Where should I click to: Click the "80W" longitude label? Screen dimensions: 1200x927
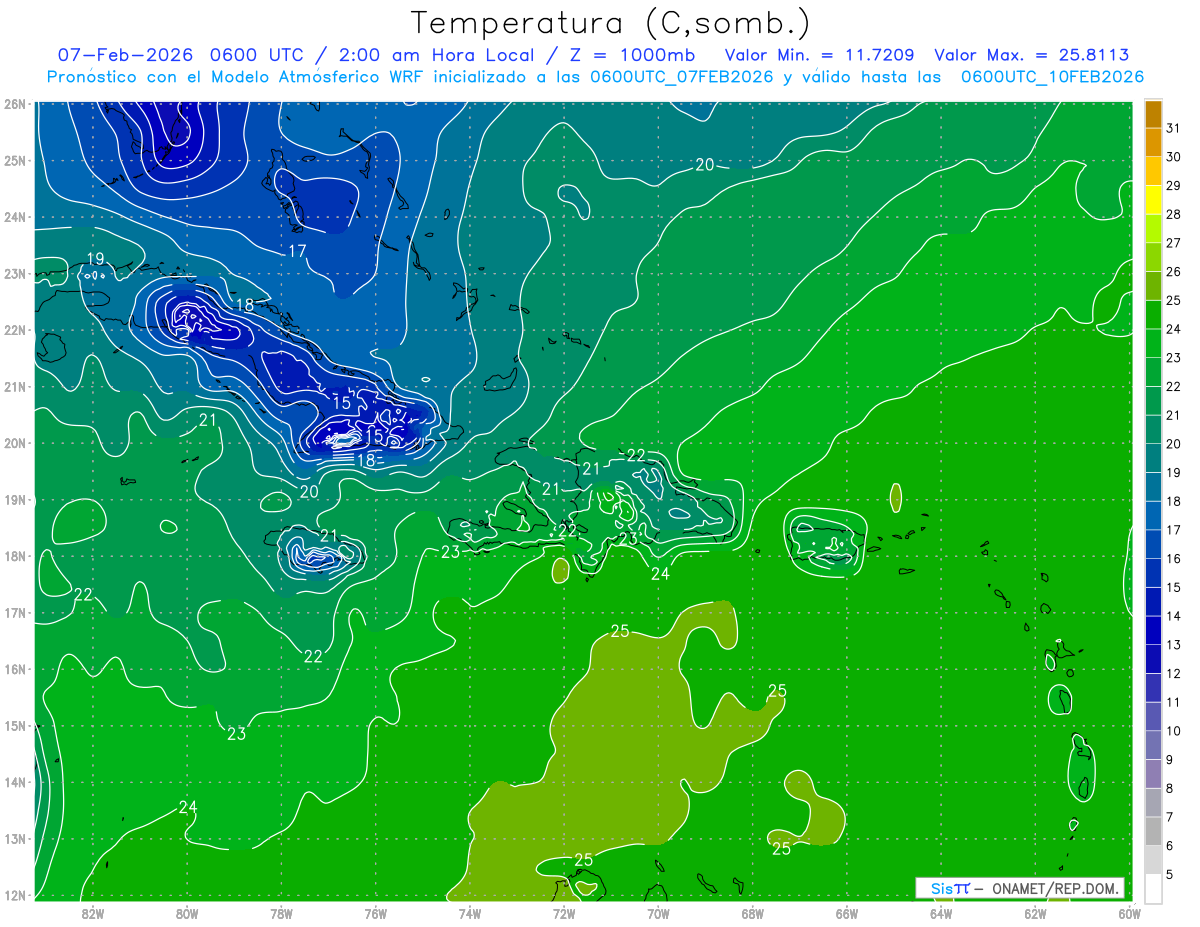(187, 912)
